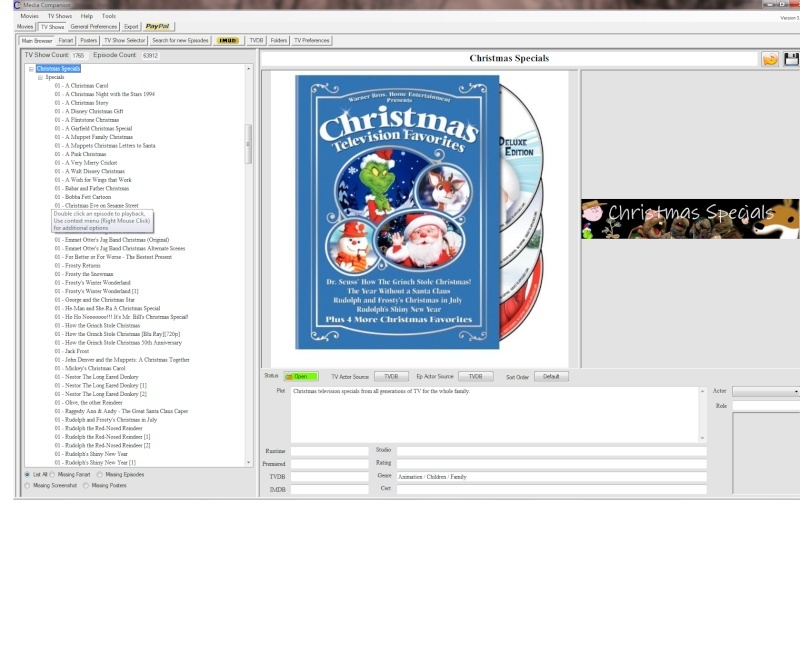Open the Posters sub-tab
800x672 pixels.
(88, 40)
